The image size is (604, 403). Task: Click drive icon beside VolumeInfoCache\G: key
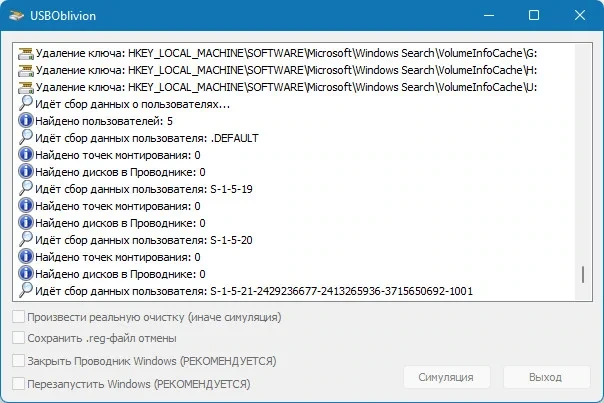(x=26, y=53)
